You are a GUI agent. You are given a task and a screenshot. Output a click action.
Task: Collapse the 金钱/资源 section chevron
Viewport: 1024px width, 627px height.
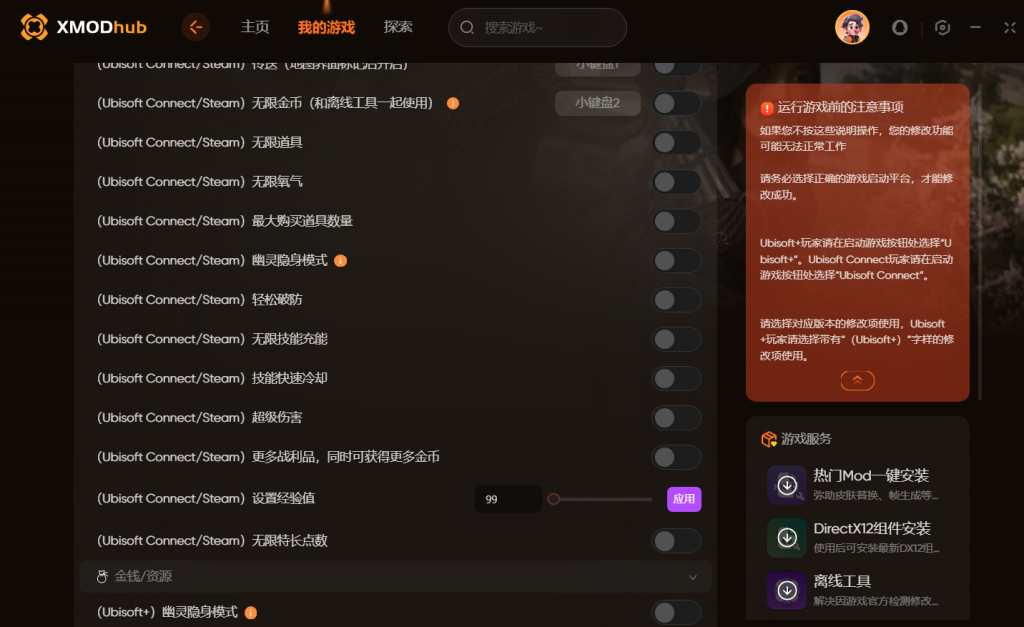click(693, 577)
